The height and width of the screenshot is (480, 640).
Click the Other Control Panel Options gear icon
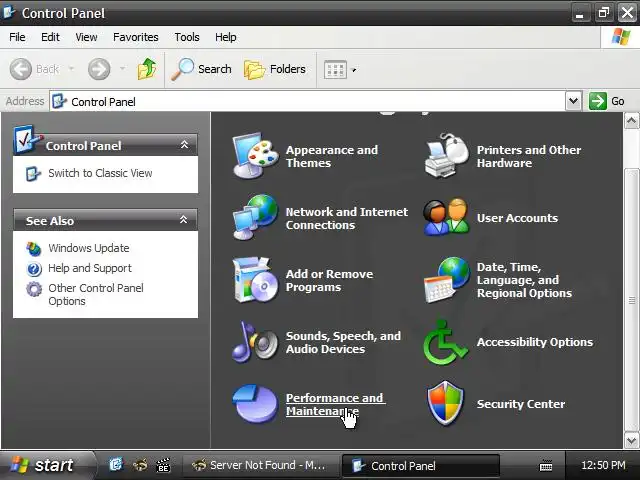[x=34, y=289]
